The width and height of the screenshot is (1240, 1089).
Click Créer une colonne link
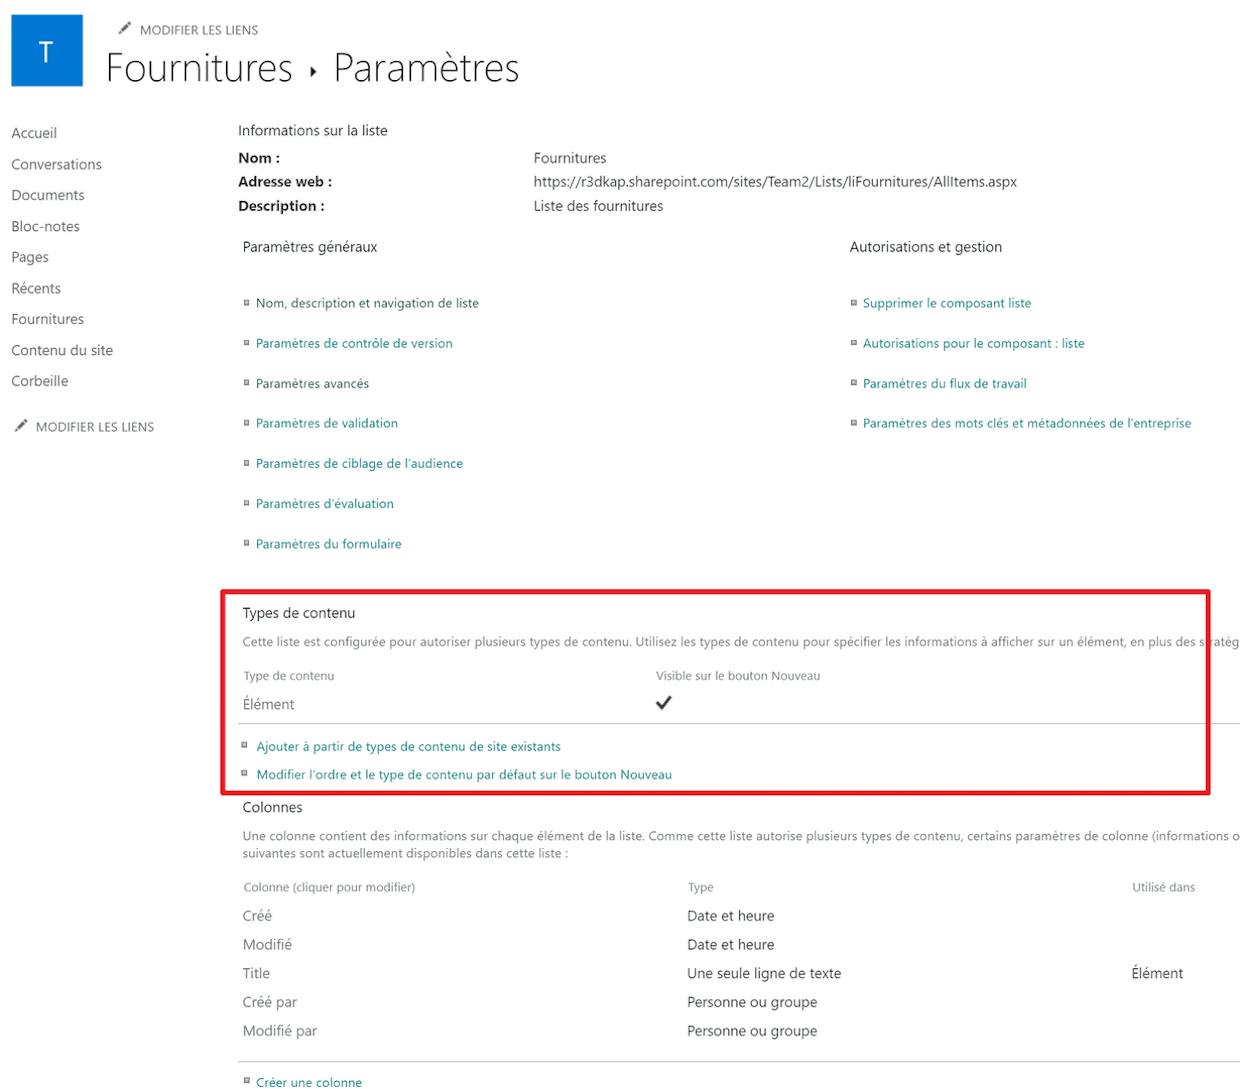click(309, 1081)
